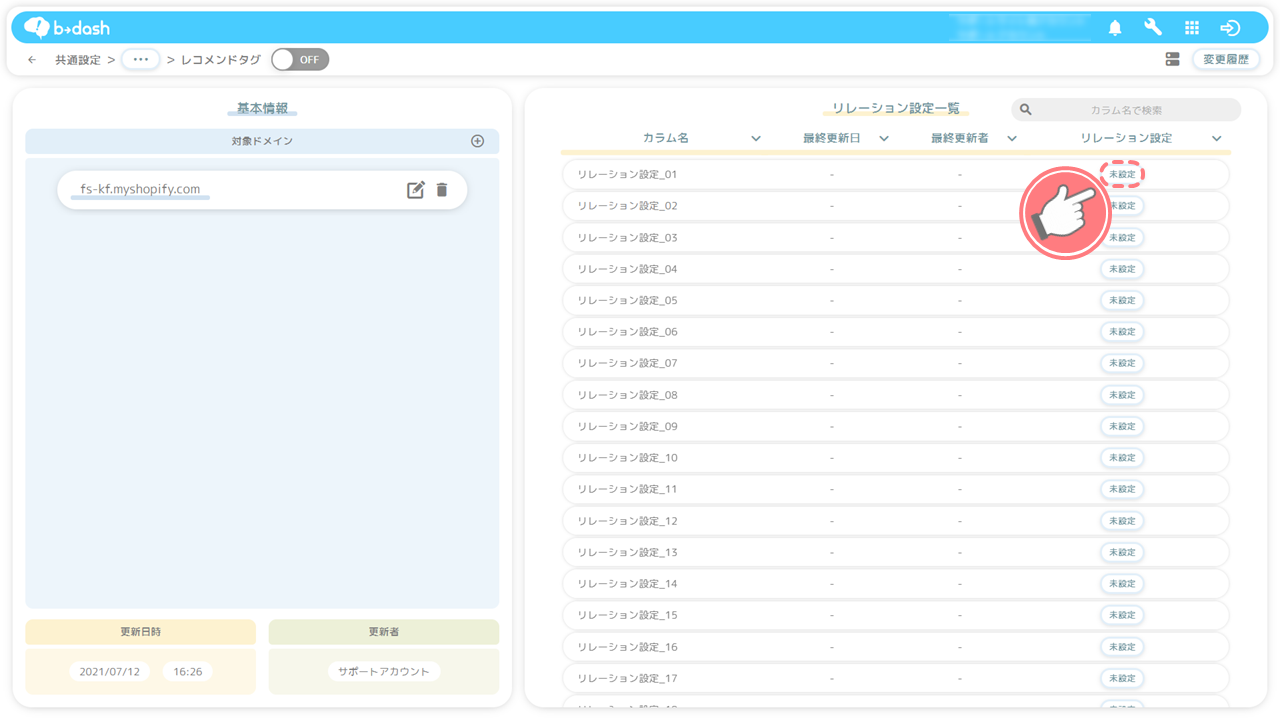1280x720 pixels.
Task: Click in the カラム名で検索 search field
Action: point(1126,110)
